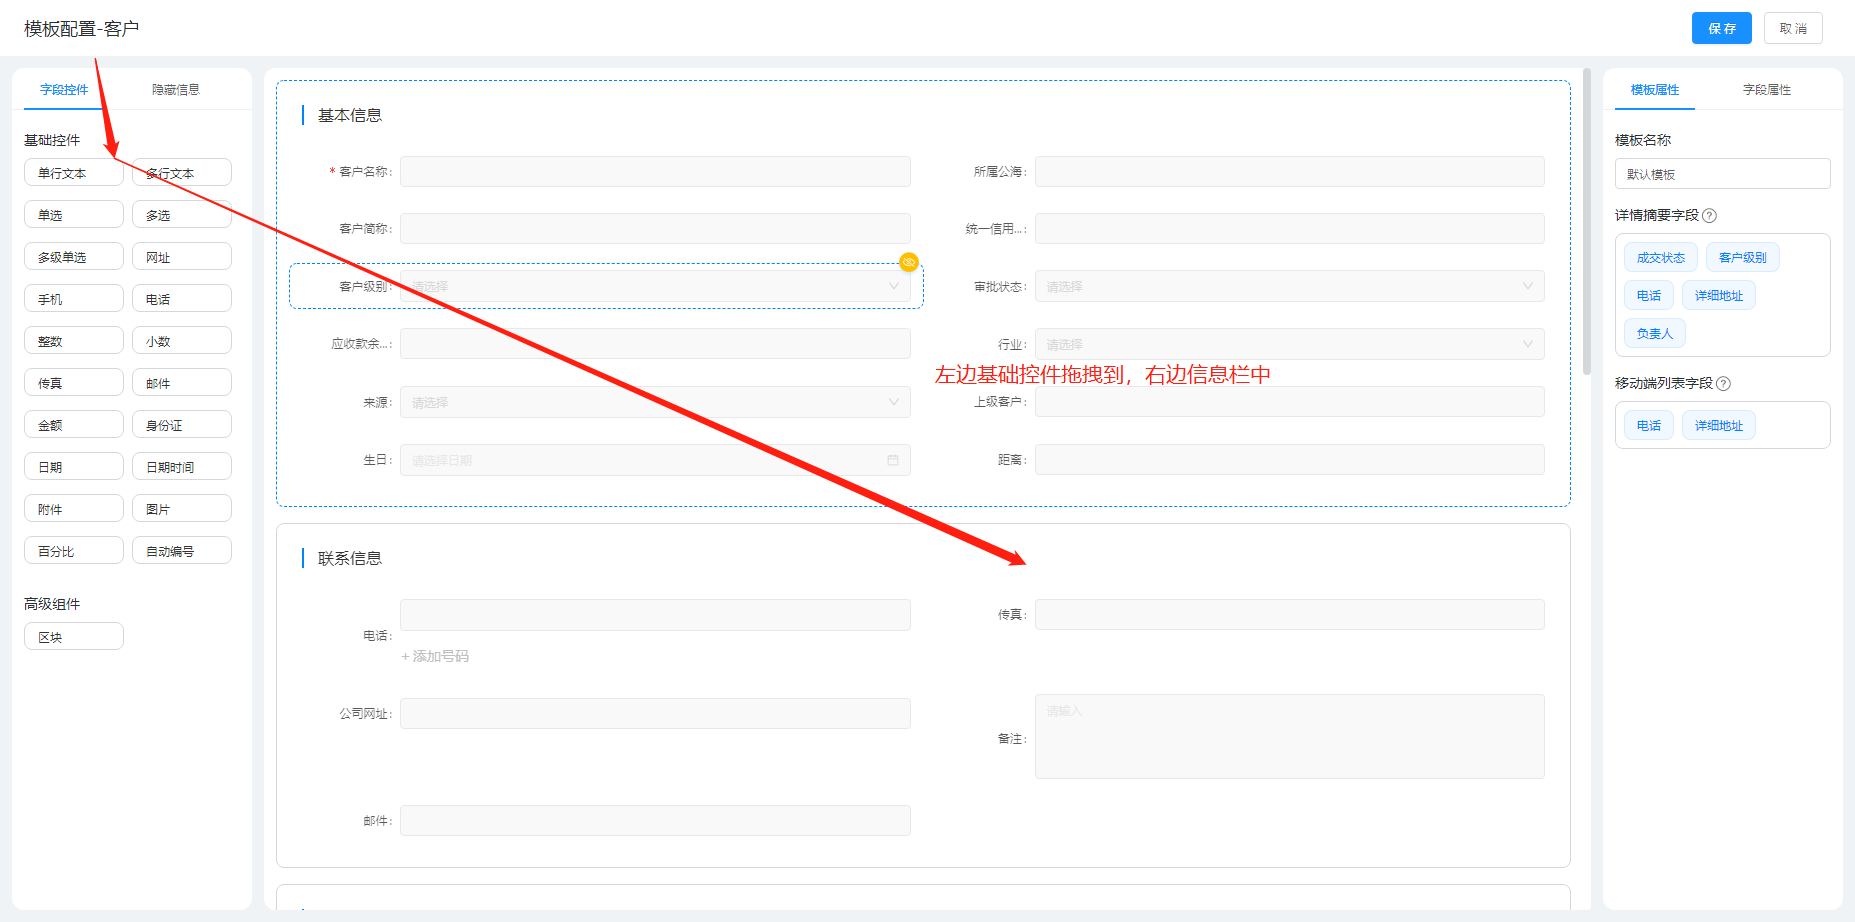Click the 联系信息 section heading
Viewport: 1855px width, 922px height.
click(349, 558)
